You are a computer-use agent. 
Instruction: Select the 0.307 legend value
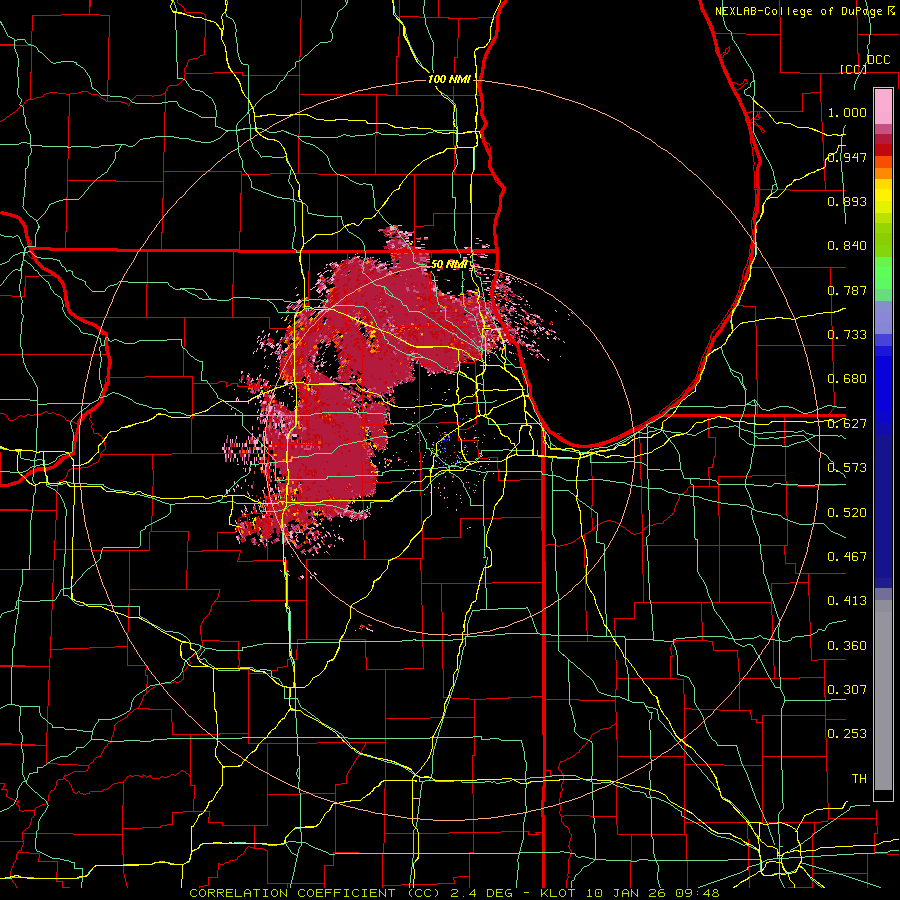click(847, 689)
